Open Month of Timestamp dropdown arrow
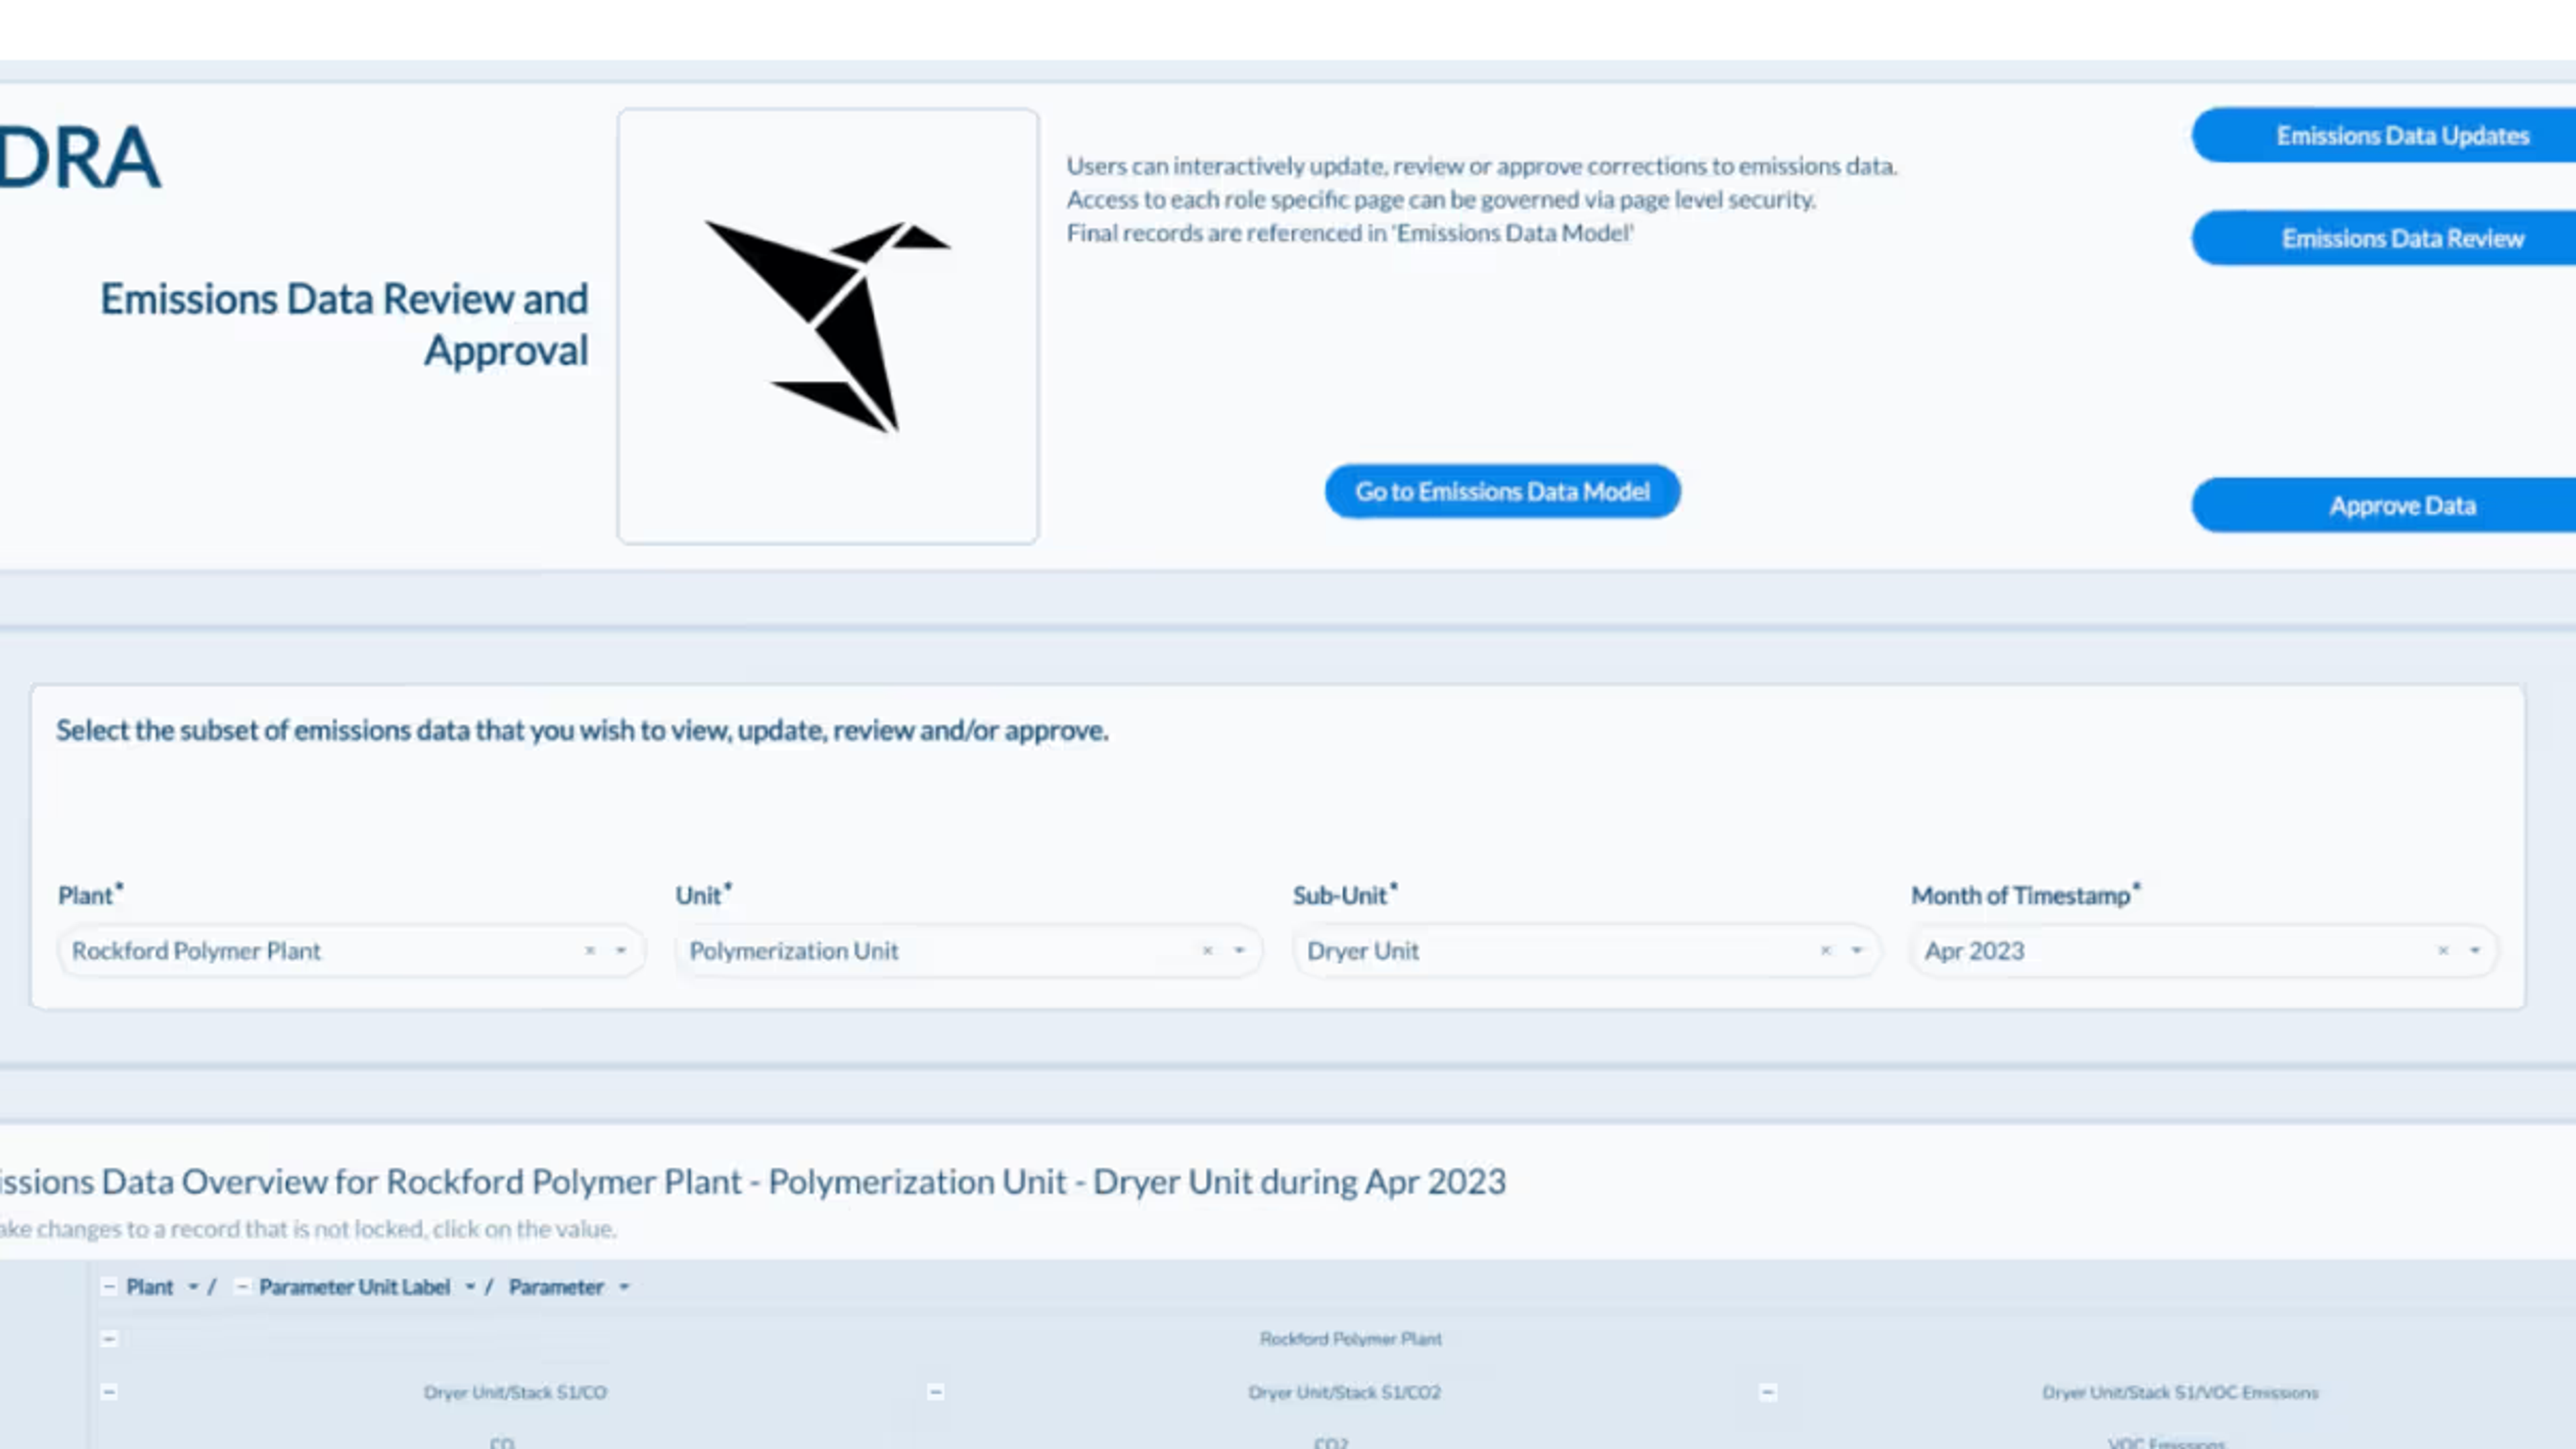Image resolution: width=2576 pixels, height=1449 pixels. click(x=2475, y=950)
